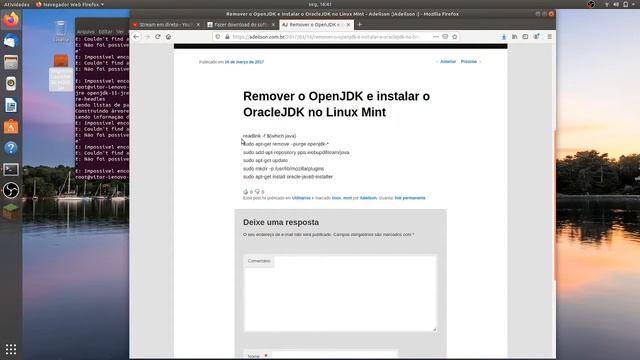The image size is (640, 360).
Task: Open the system status menu icons
Action: pos(620,4)
